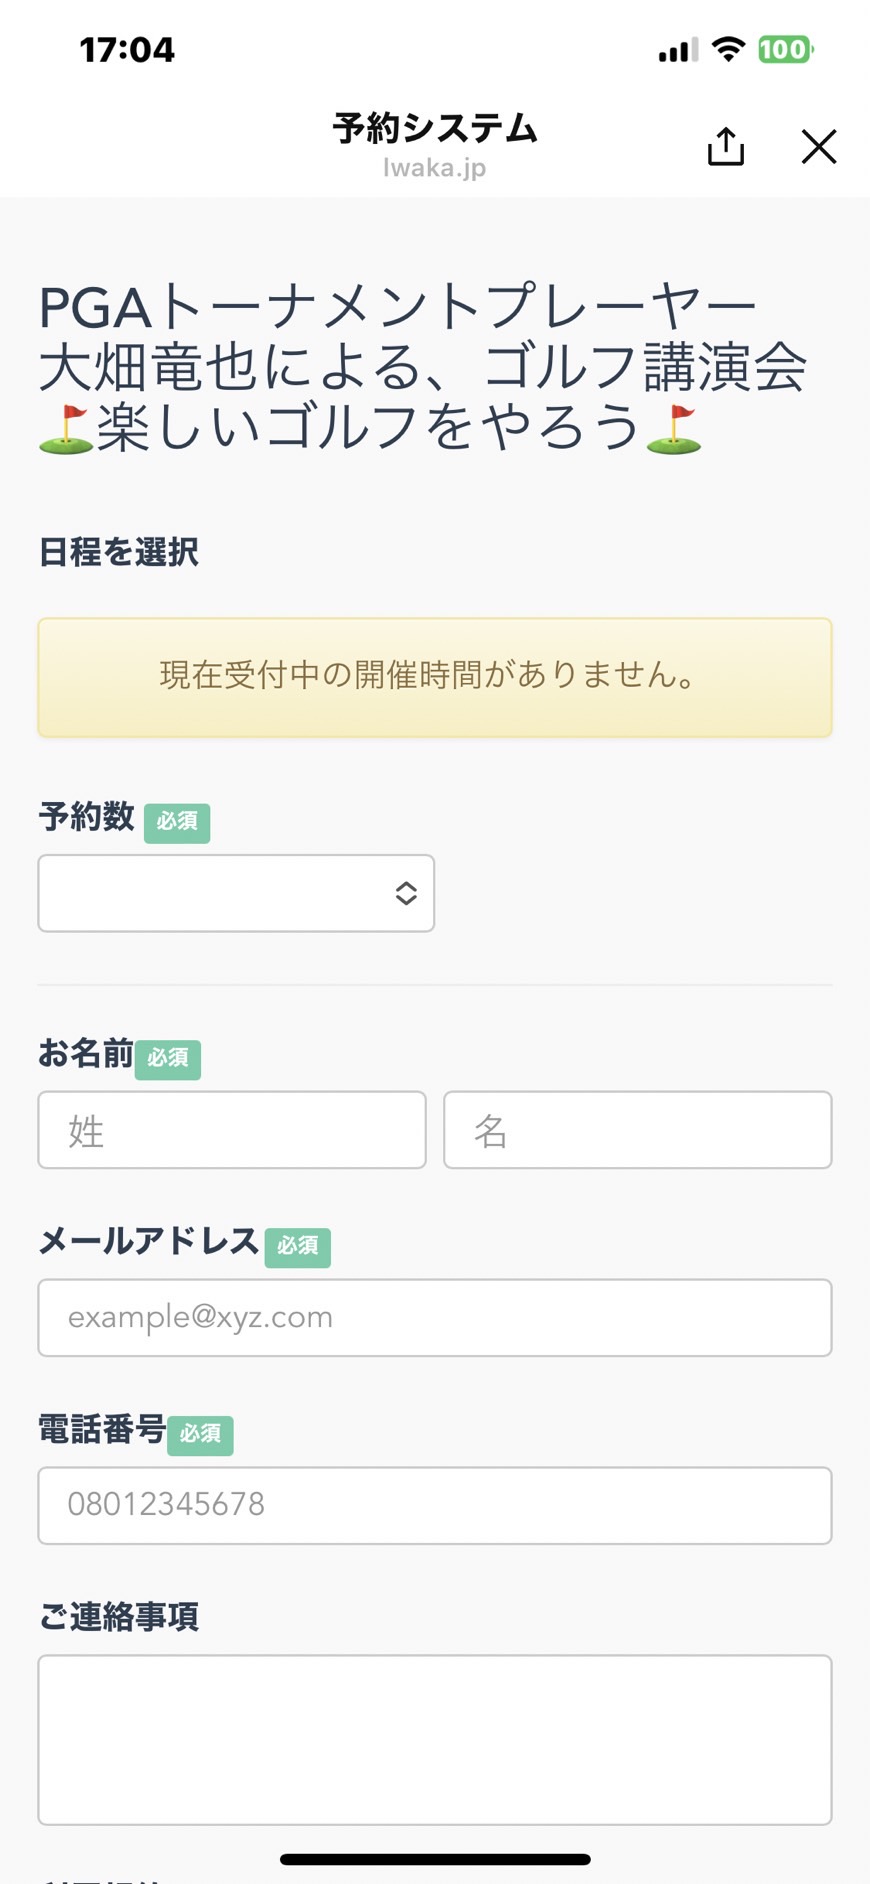870x1884 pixels.
Task: Tap the golf flag emoji after やろう
Action: click(674, 429)
